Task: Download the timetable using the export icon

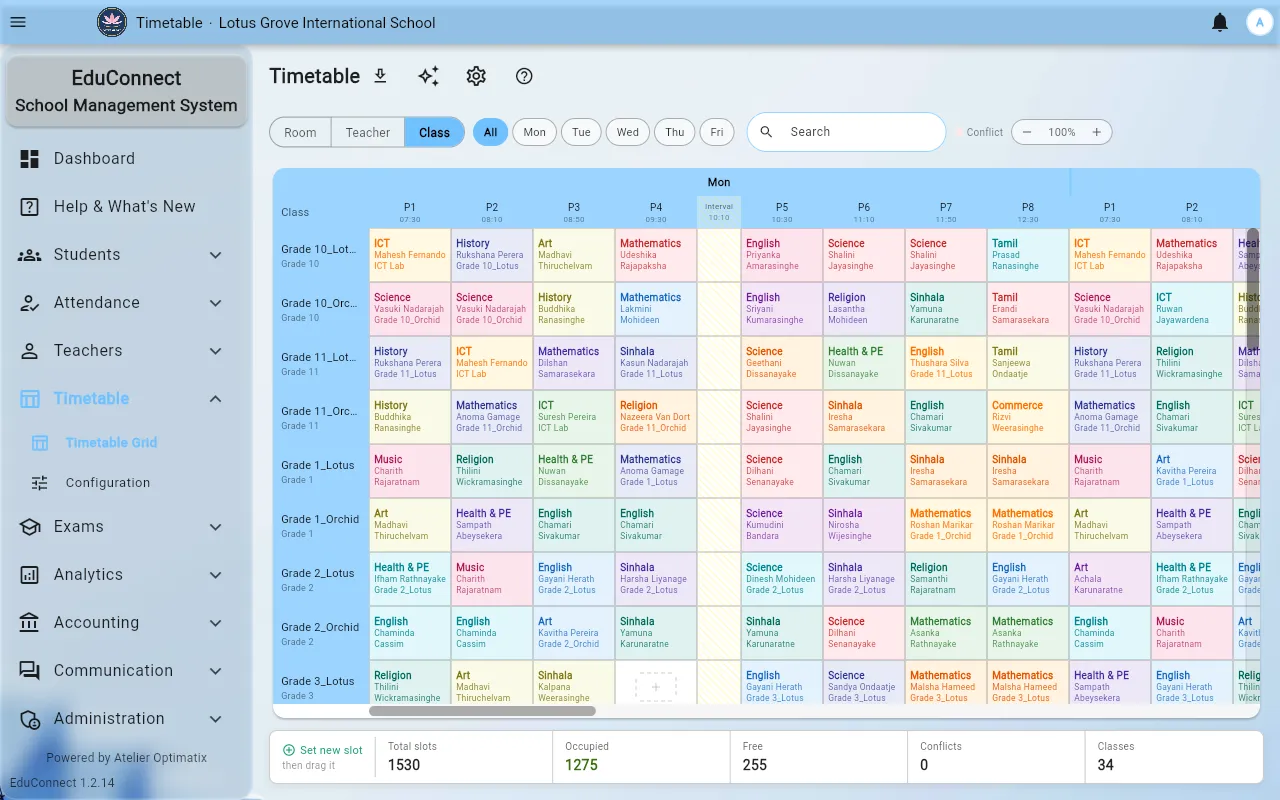Action: coord(380,76)
